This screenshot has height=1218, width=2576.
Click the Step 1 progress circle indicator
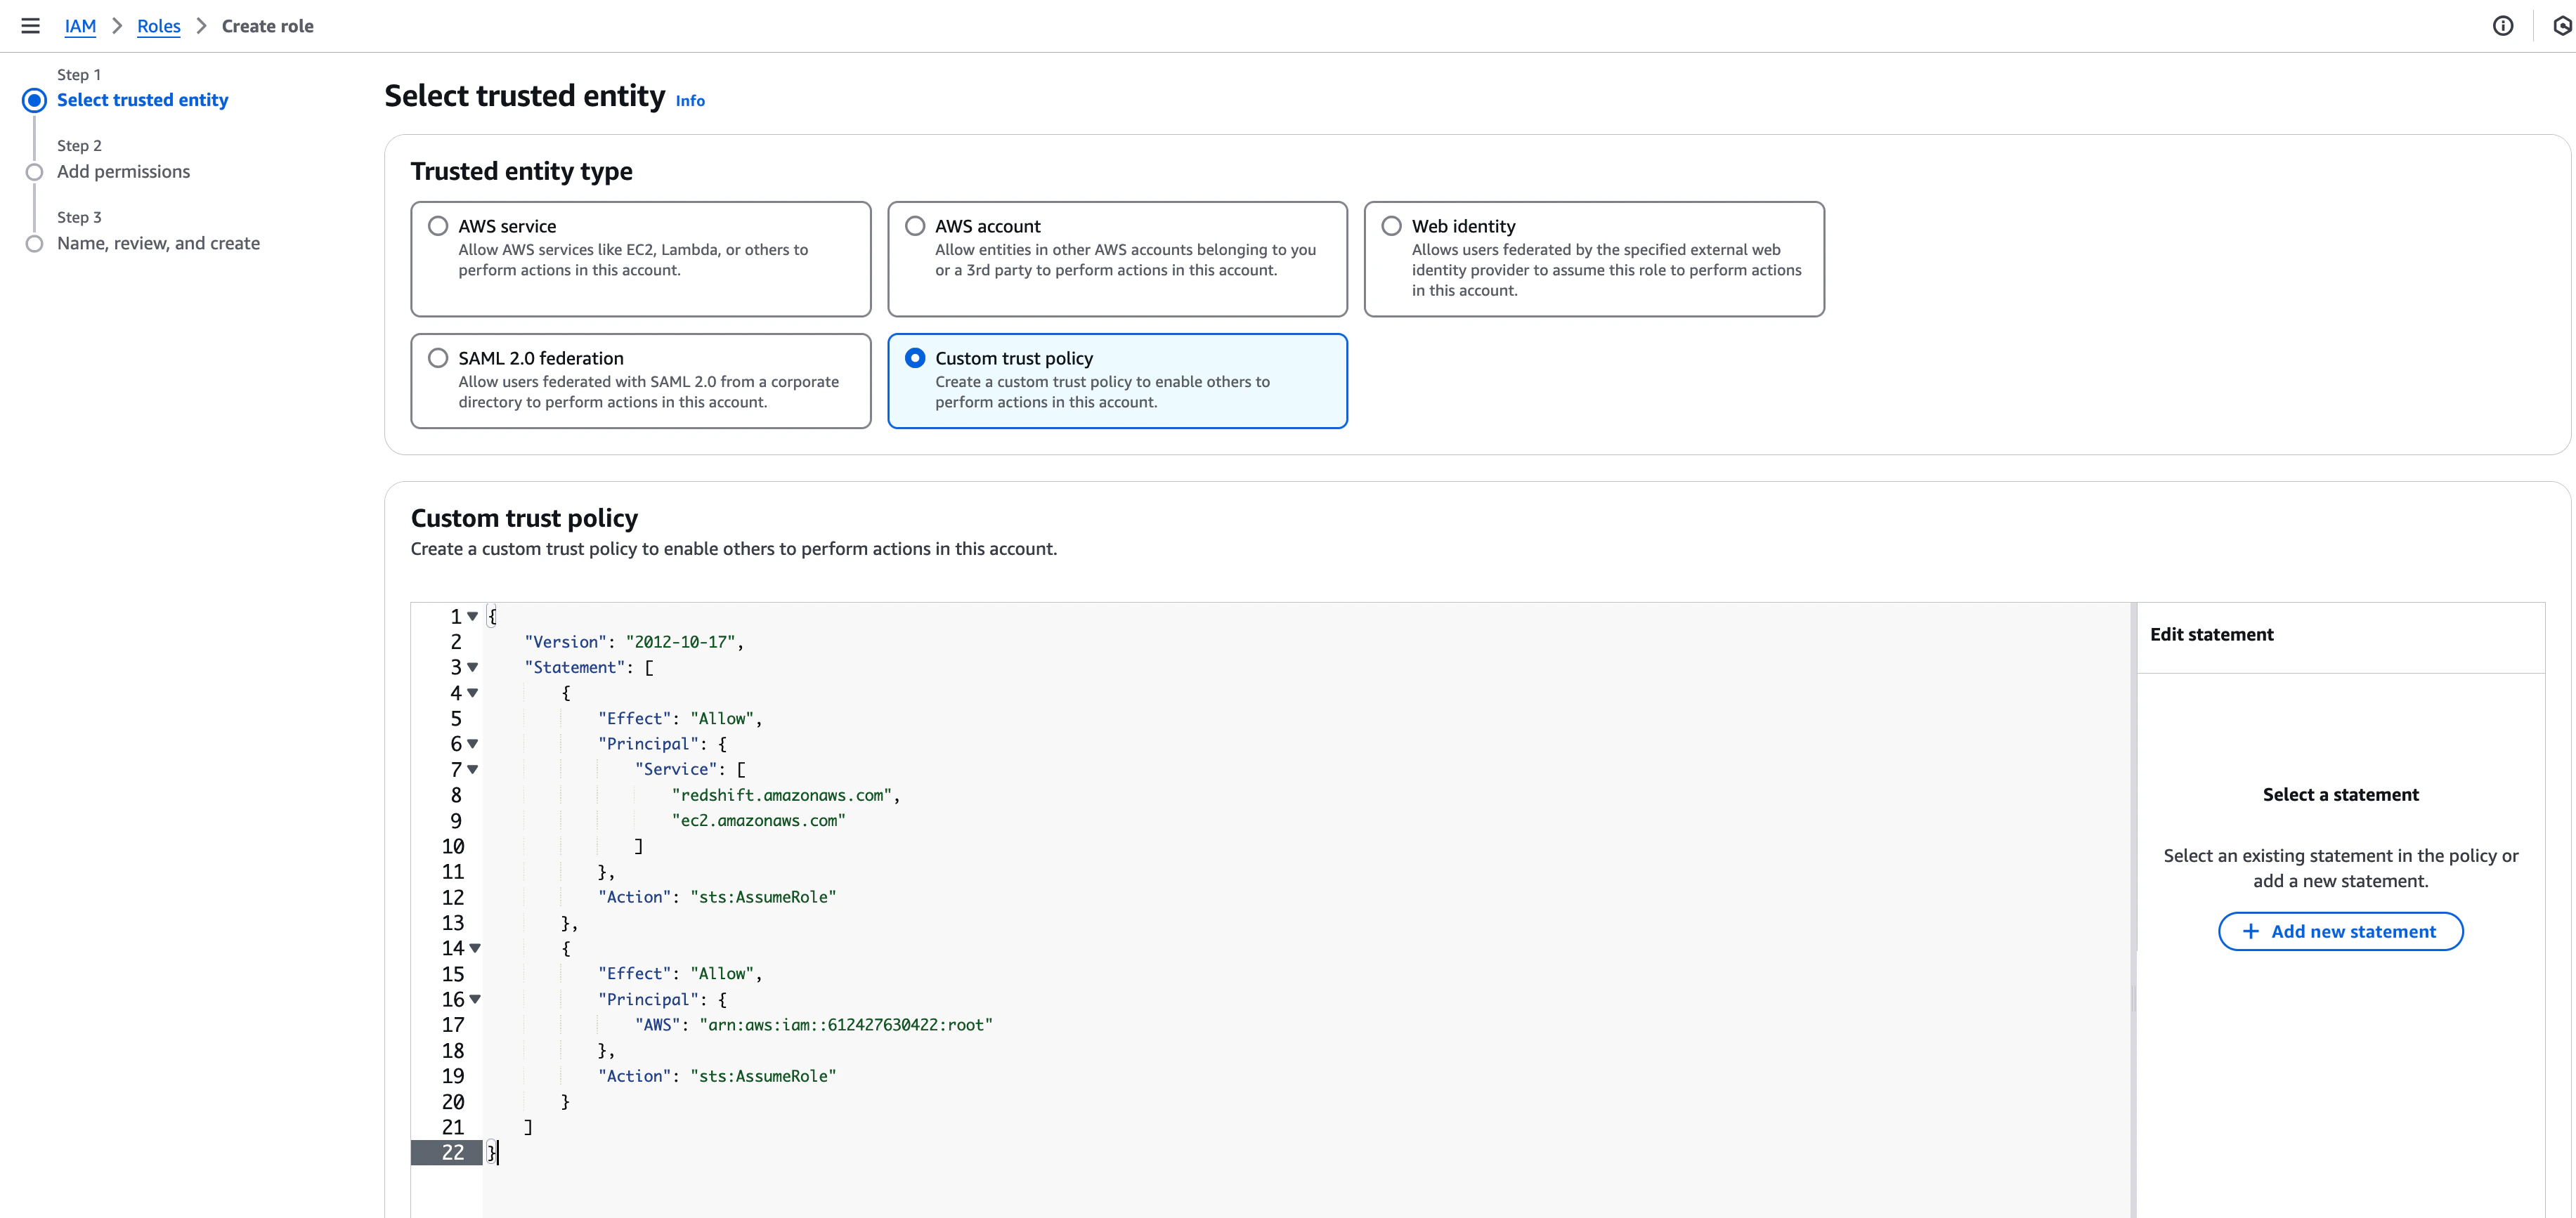(x=35, y=100)
